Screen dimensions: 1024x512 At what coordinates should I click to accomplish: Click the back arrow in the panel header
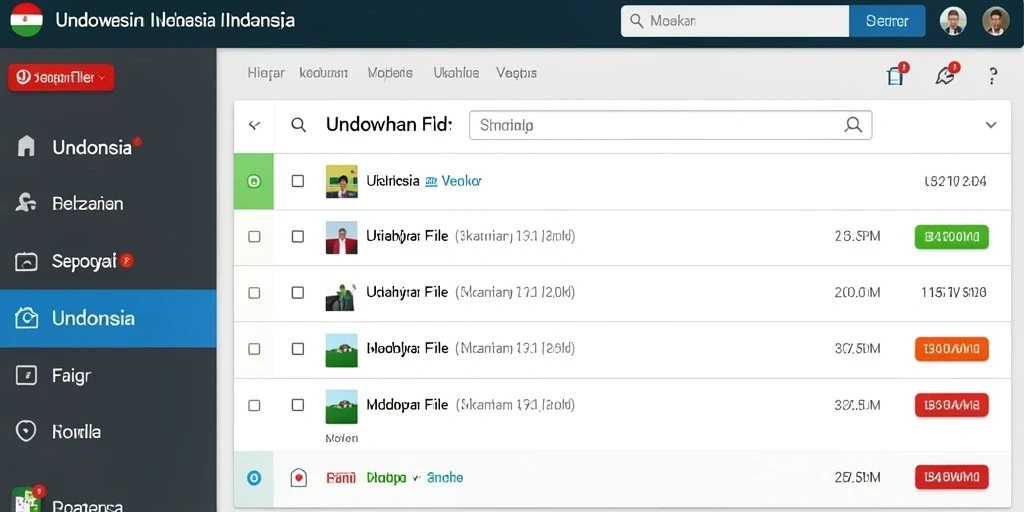255,125
